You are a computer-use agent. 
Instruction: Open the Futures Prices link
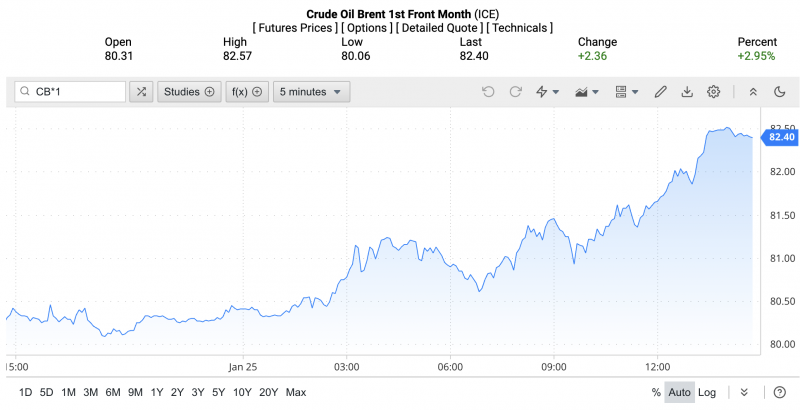296,28
